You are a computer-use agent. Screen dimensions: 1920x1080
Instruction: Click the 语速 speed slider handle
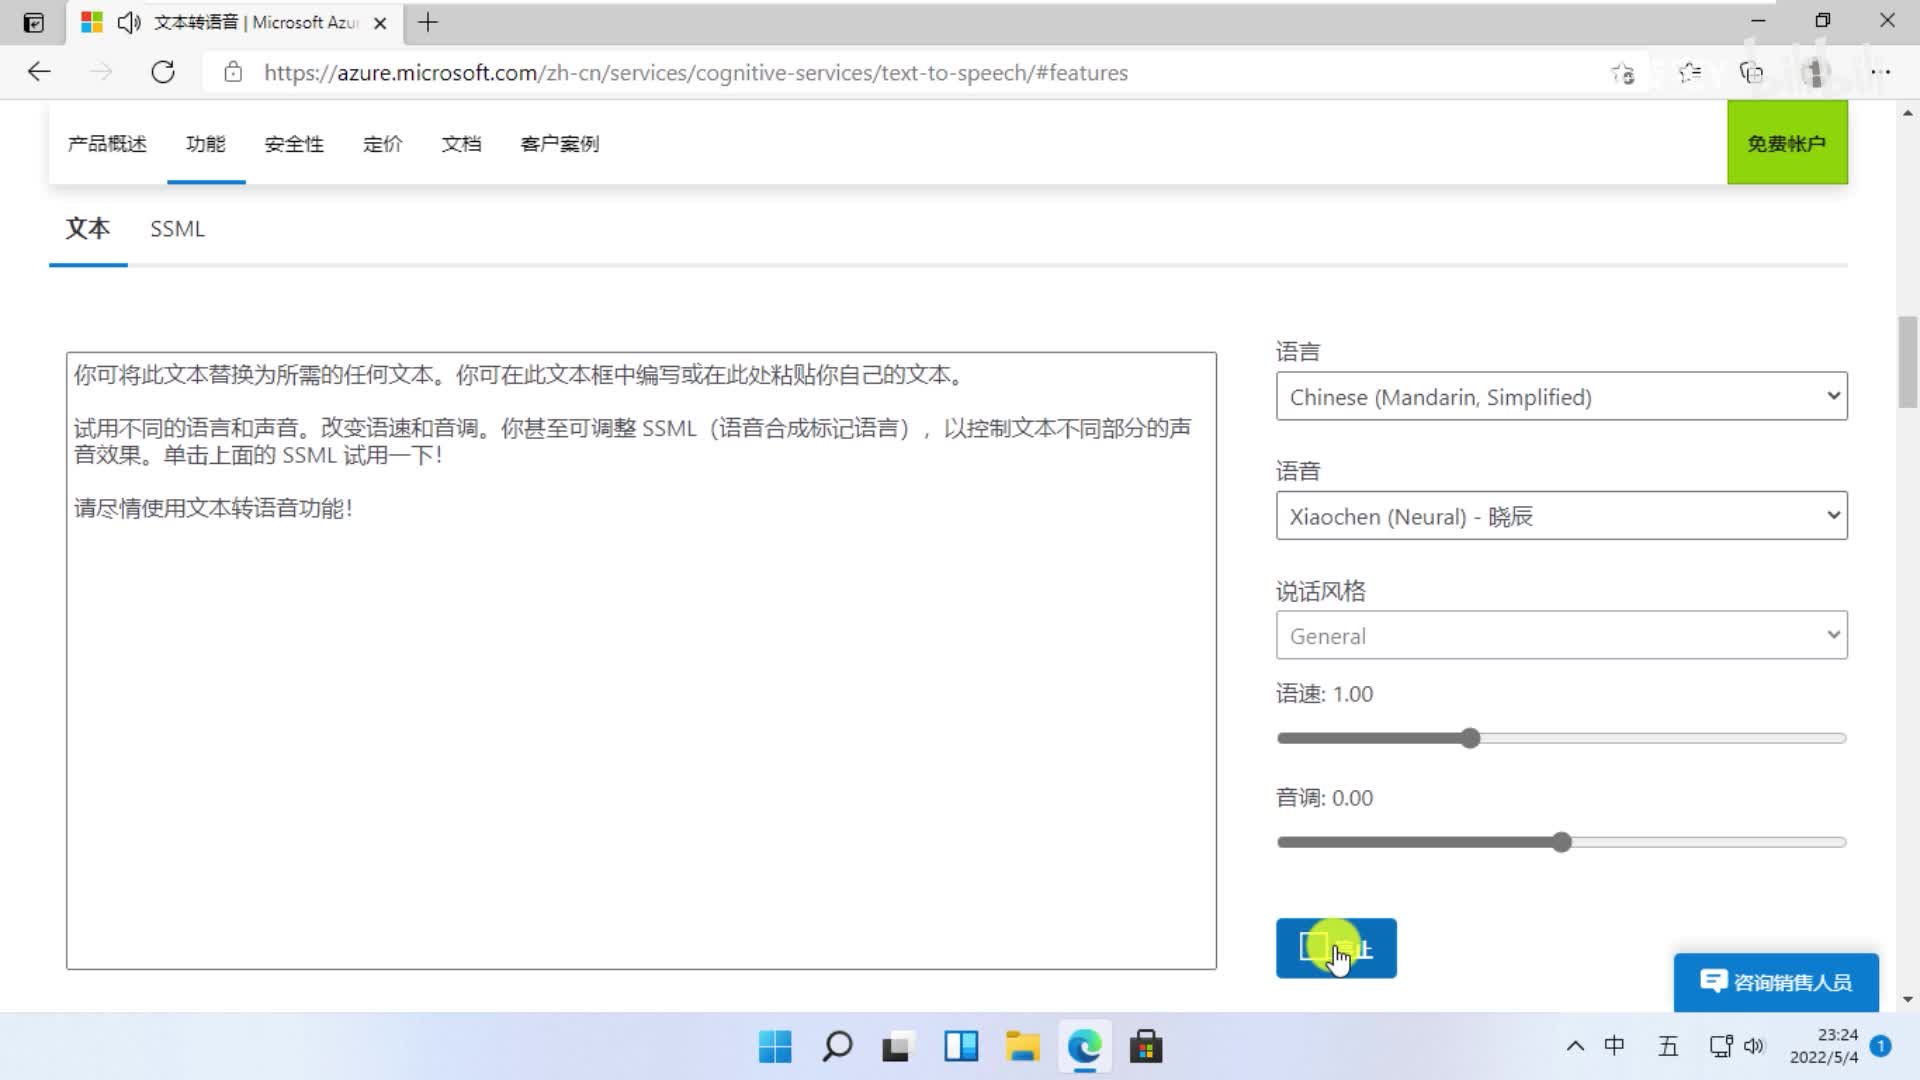coord(1470,739)
